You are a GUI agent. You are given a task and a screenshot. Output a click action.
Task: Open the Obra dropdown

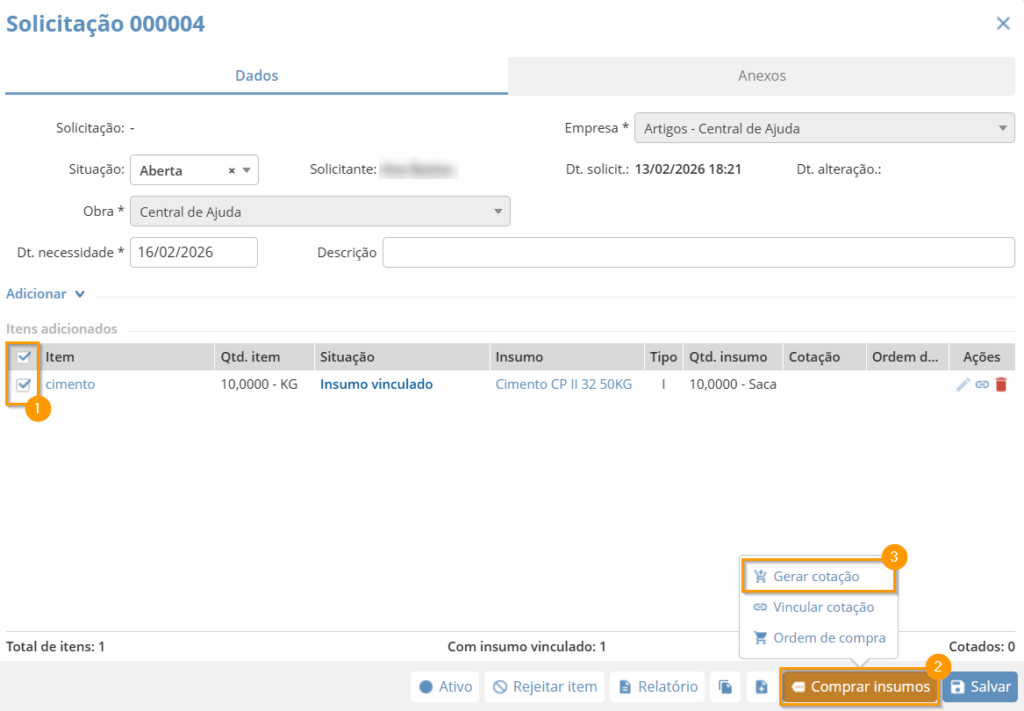[x=320, y=212]
